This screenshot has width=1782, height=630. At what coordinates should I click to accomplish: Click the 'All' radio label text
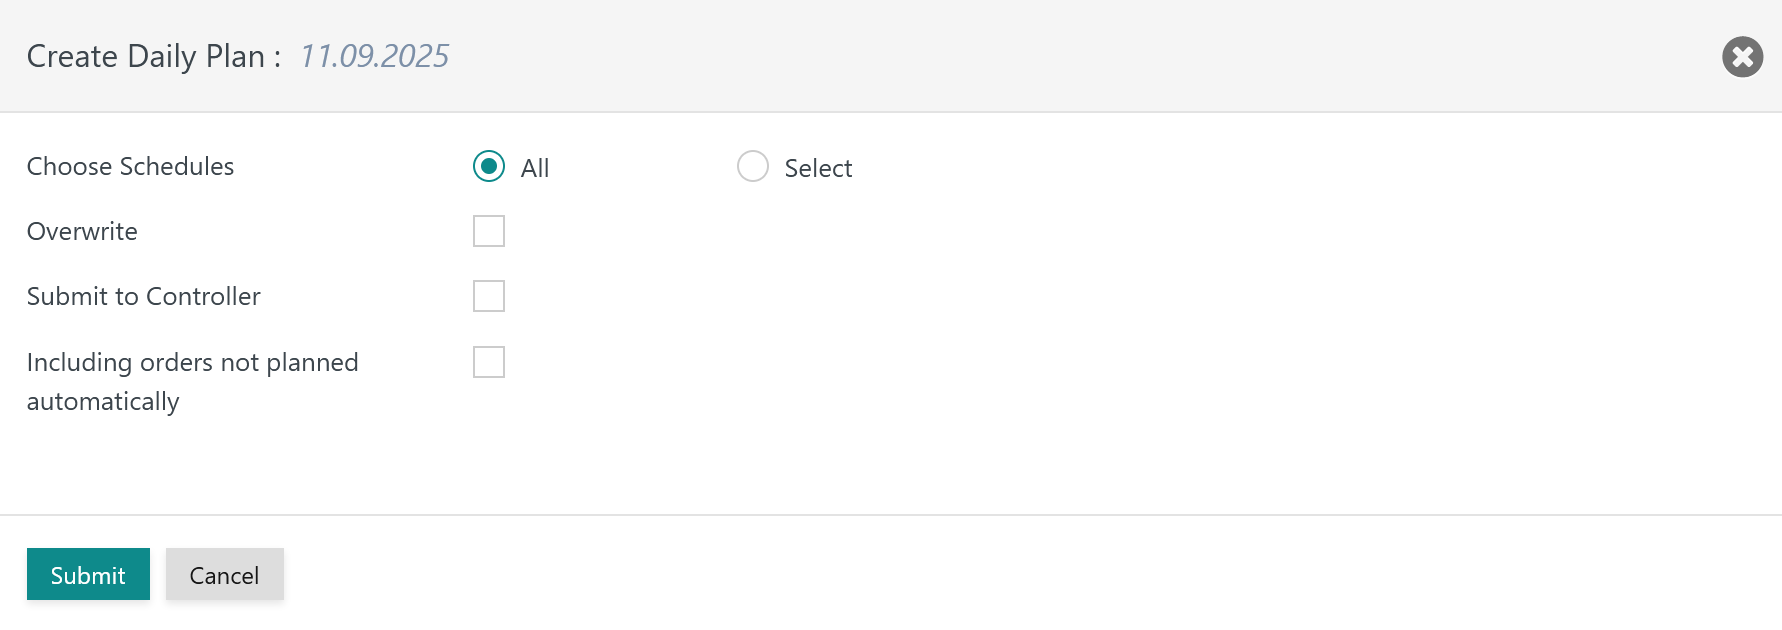tap(535, 168)
